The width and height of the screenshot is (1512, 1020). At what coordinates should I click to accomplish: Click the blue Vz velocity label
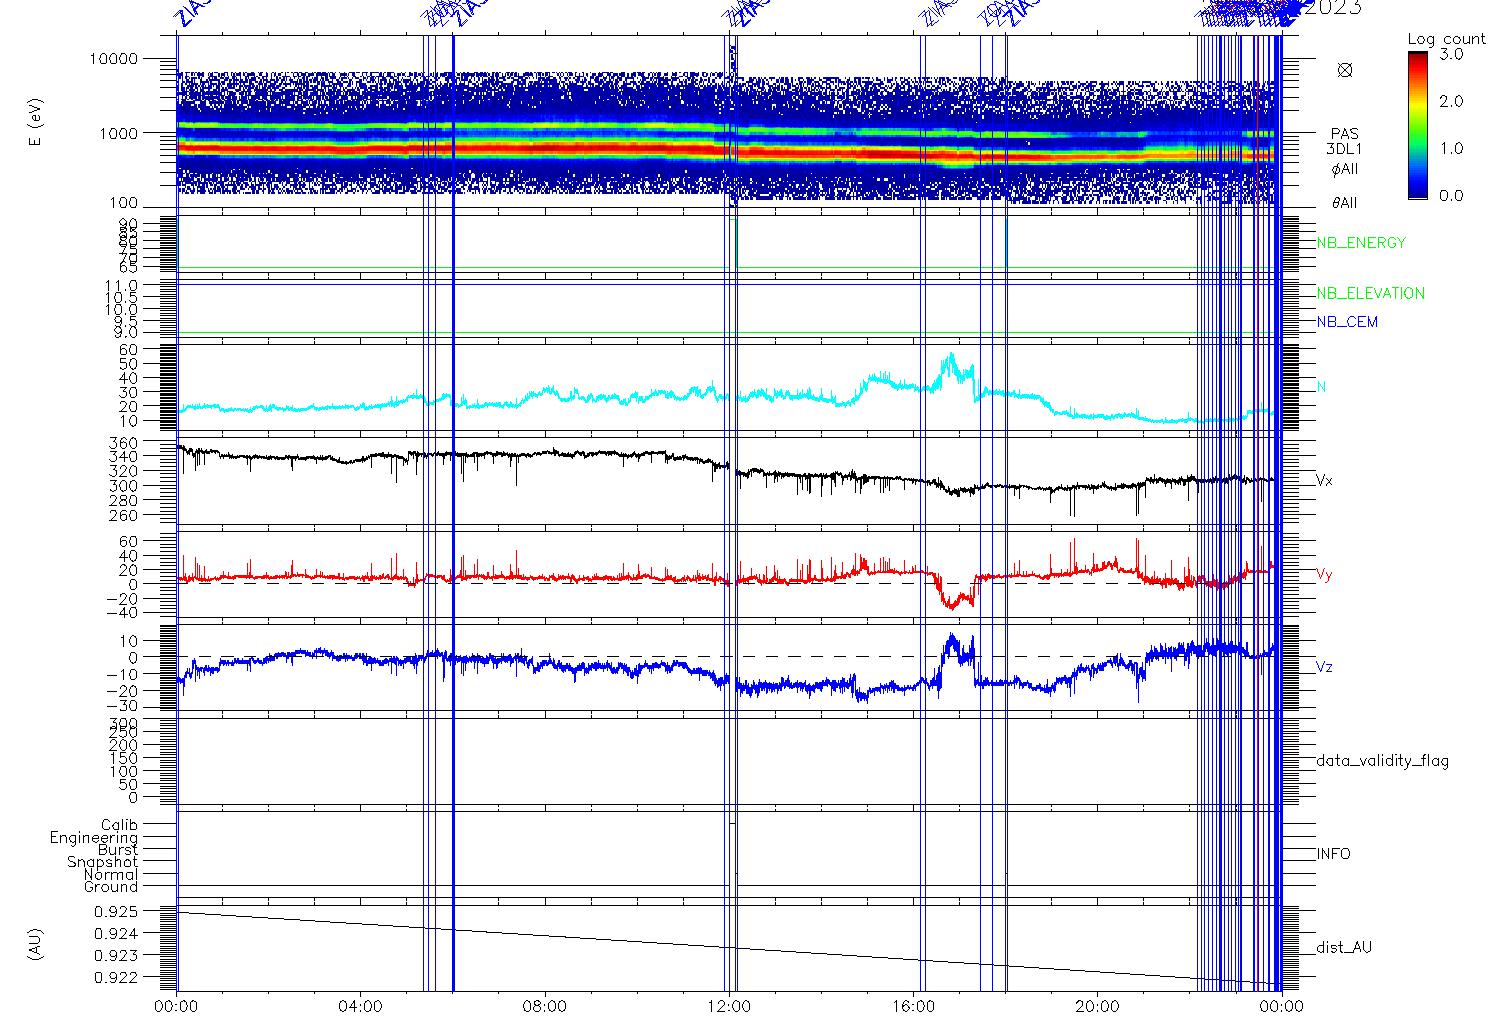[x=1324, y=667]
